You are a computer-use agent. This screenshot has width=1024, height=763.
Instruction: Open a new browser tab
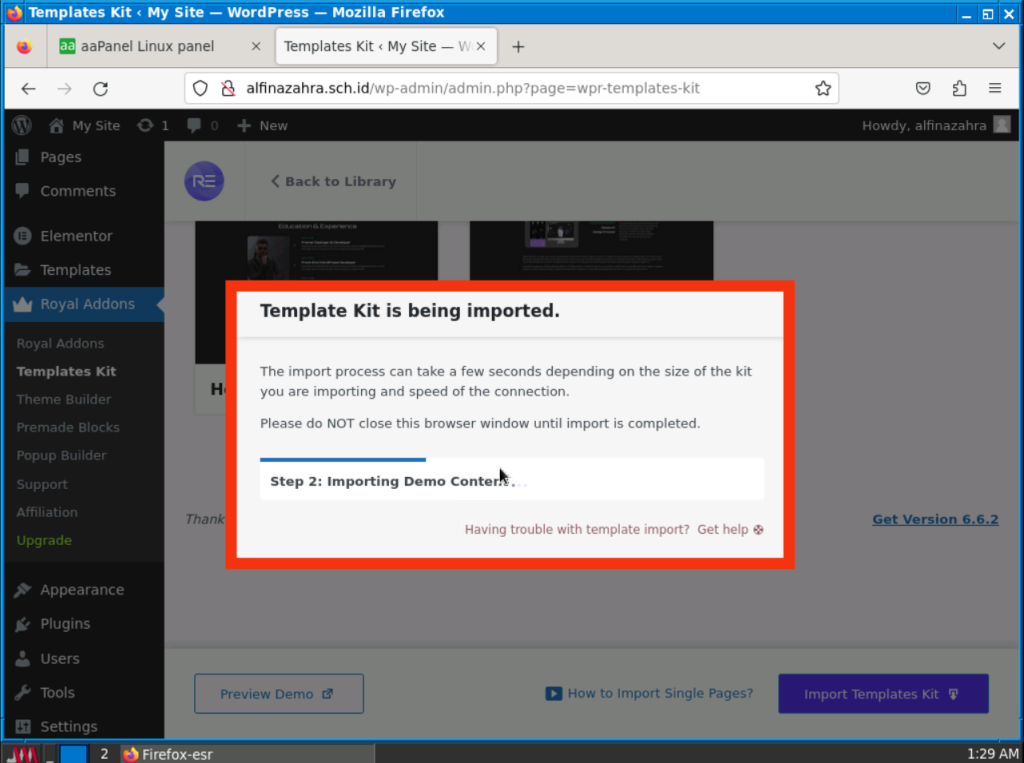[x=518, y=46]
